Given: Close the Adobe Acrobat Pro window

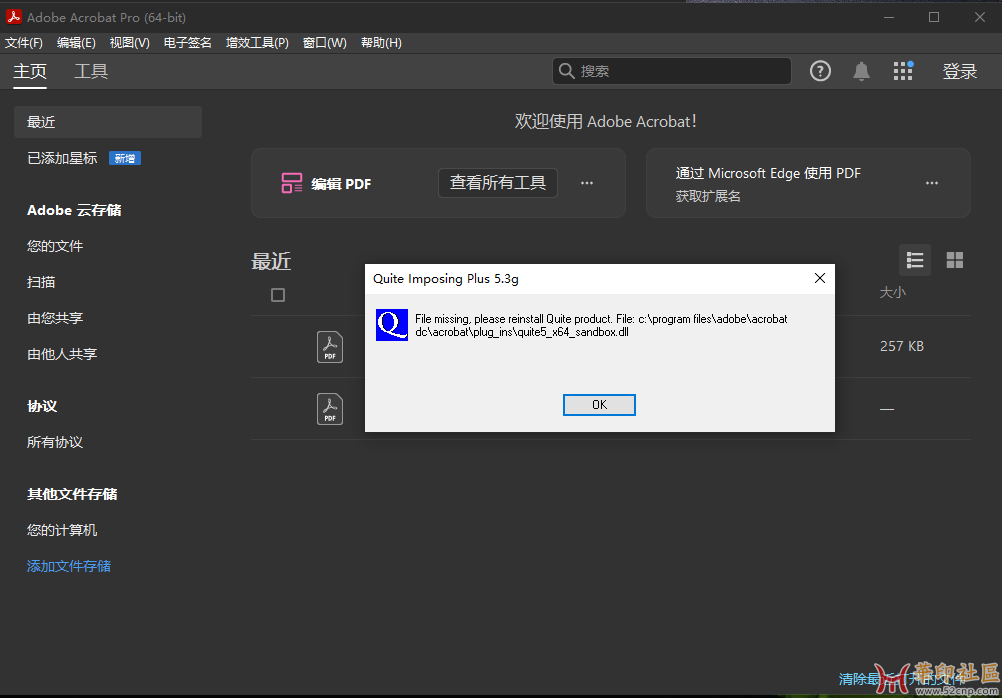Looking at the screenshot, I should pos(979,17).
